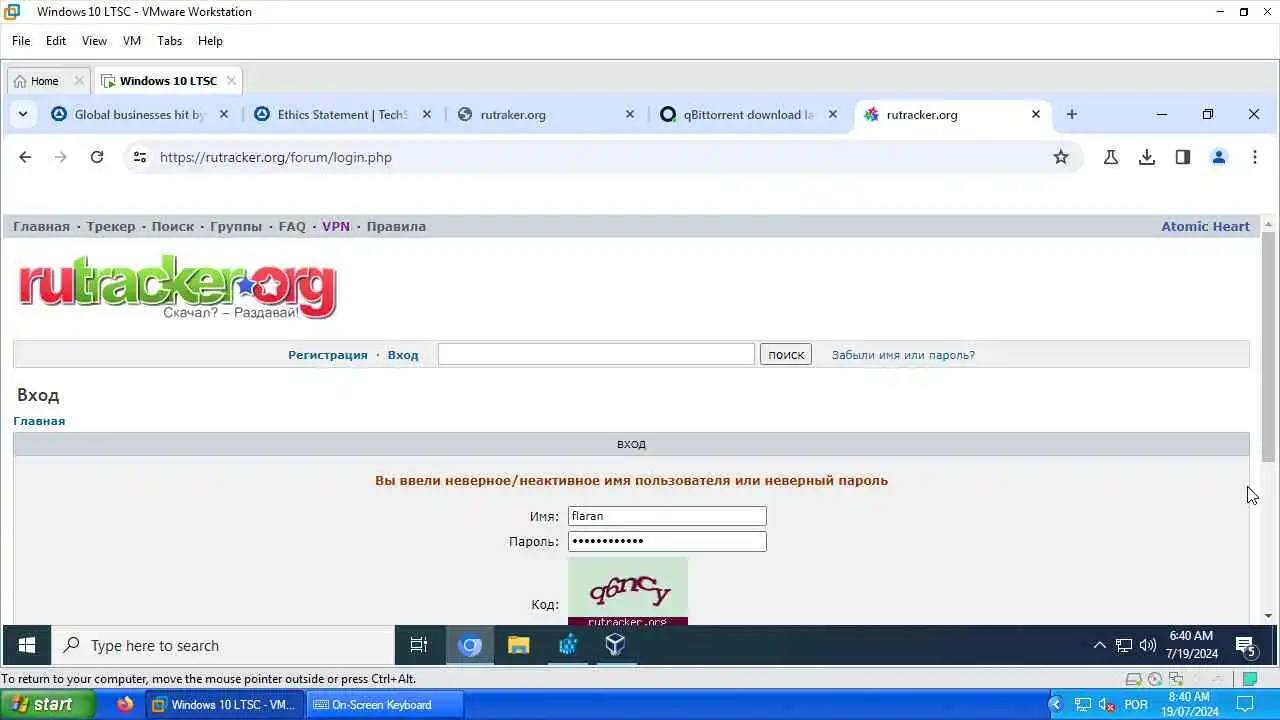Switch to Ethics Statement TechS tab
This screenshot has height=720, width=1280.
[x=343, y=114]
